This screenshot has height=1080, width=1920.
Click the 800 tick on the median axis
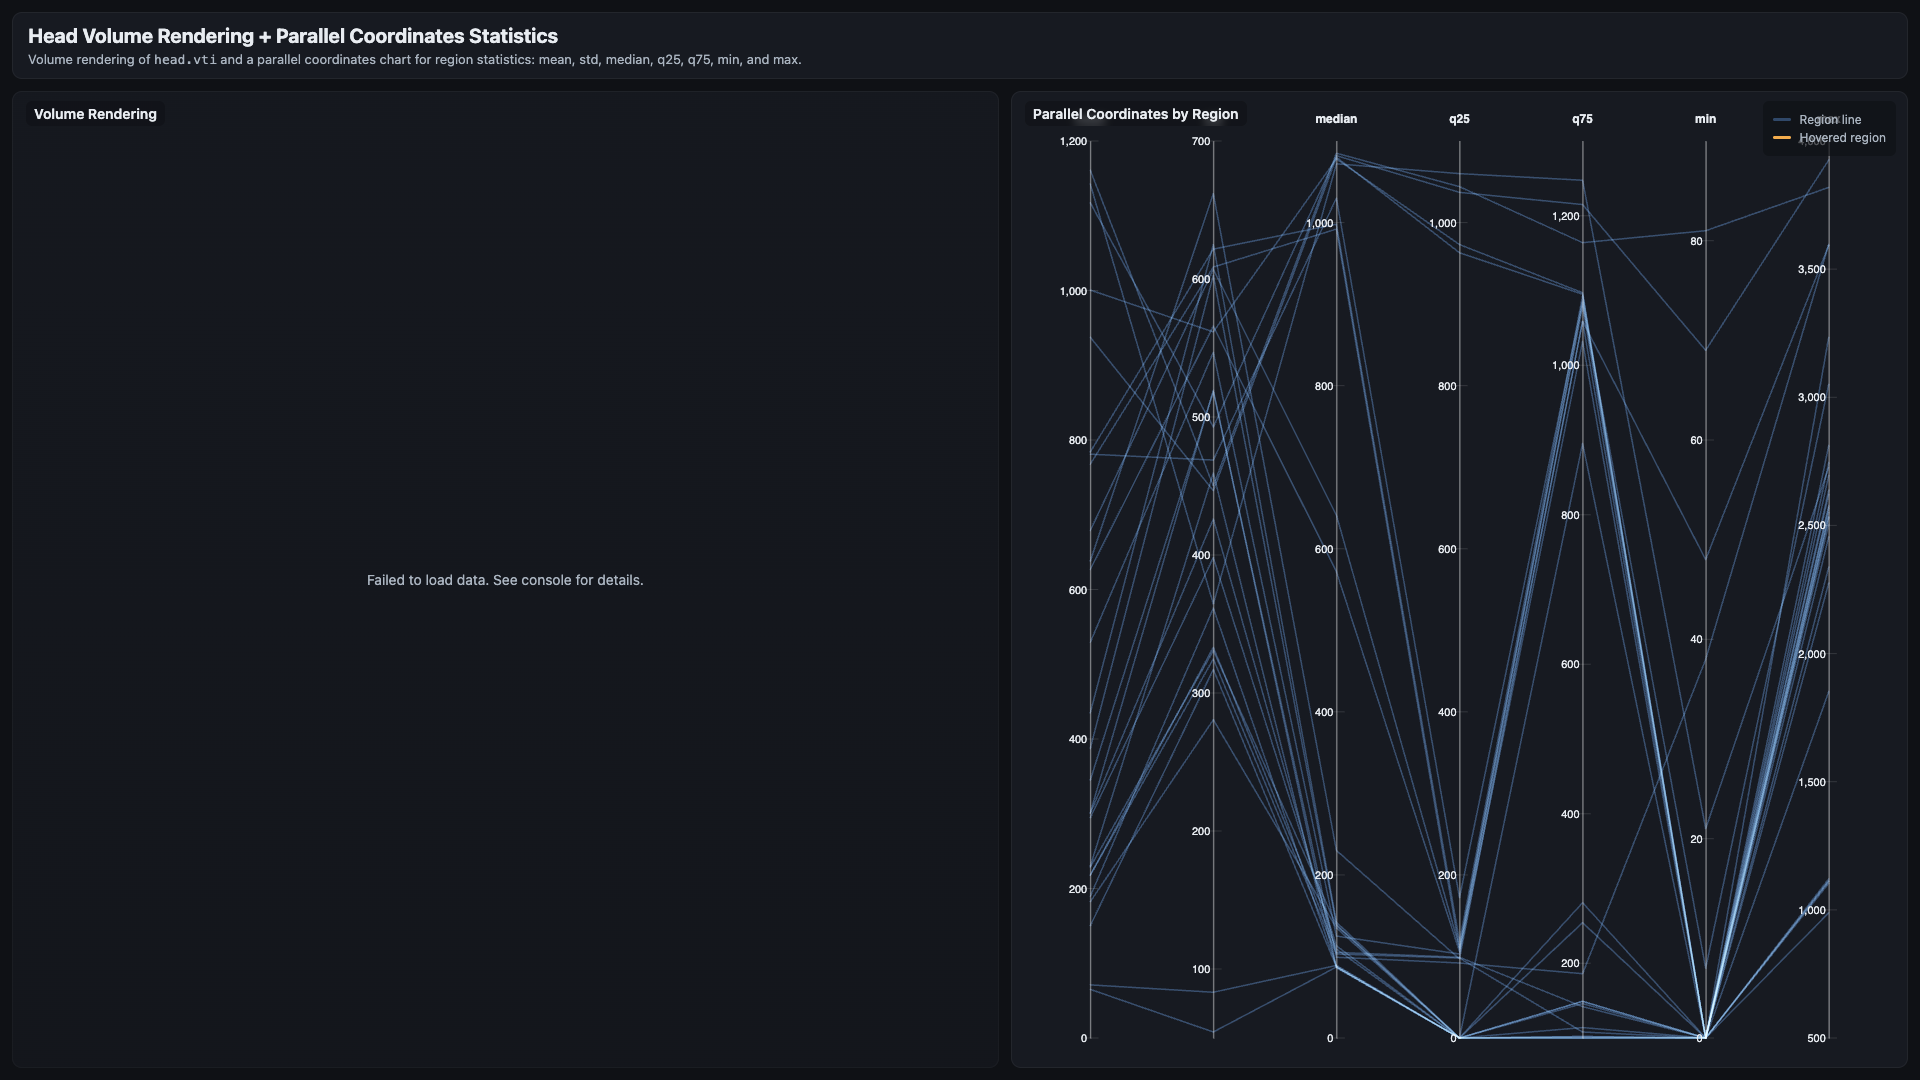pyautogui.click(x=1324, y=386)
